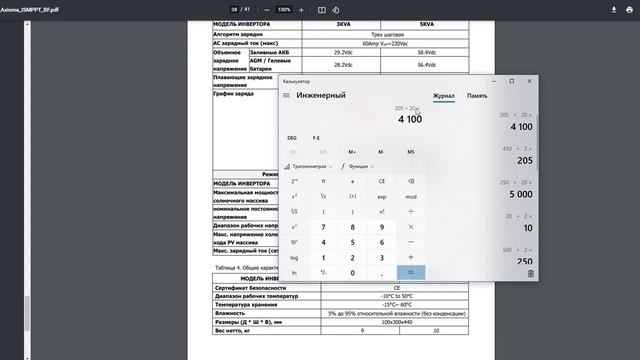Image resolution: width=640 pixels, height=360 pixels.
Task: Click digit 2 on calculator
Action: [353, 258]
